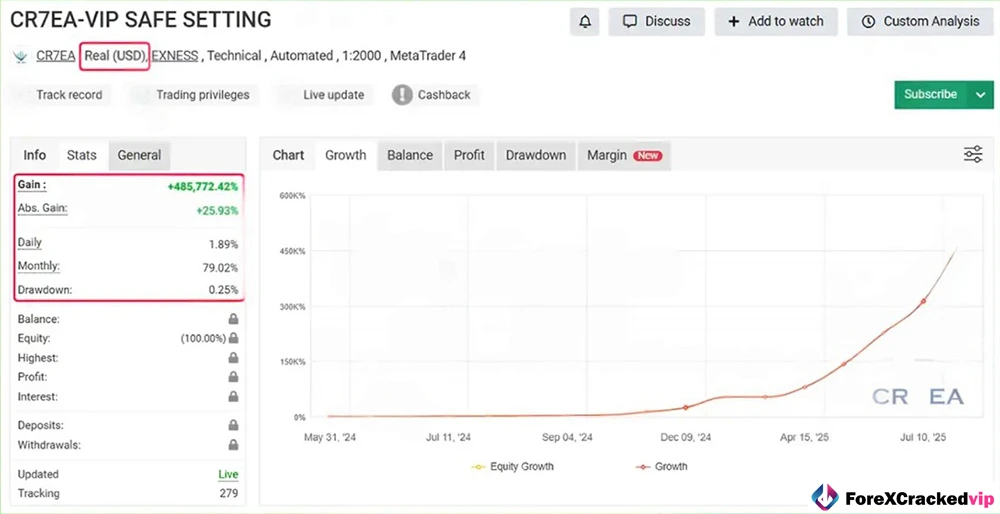Click the Abs. Gain label
Screen dimensions: 1000x514
pyautogui.click(x=43, y=208)
